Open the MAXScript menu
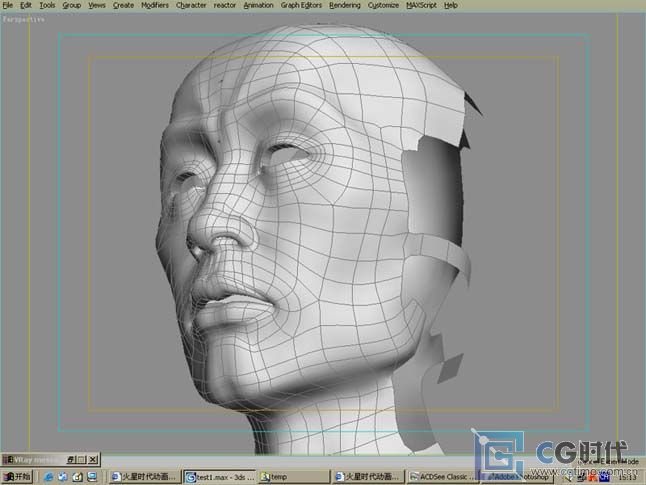The width and height of the screenshot is (646, 485). 421,5
